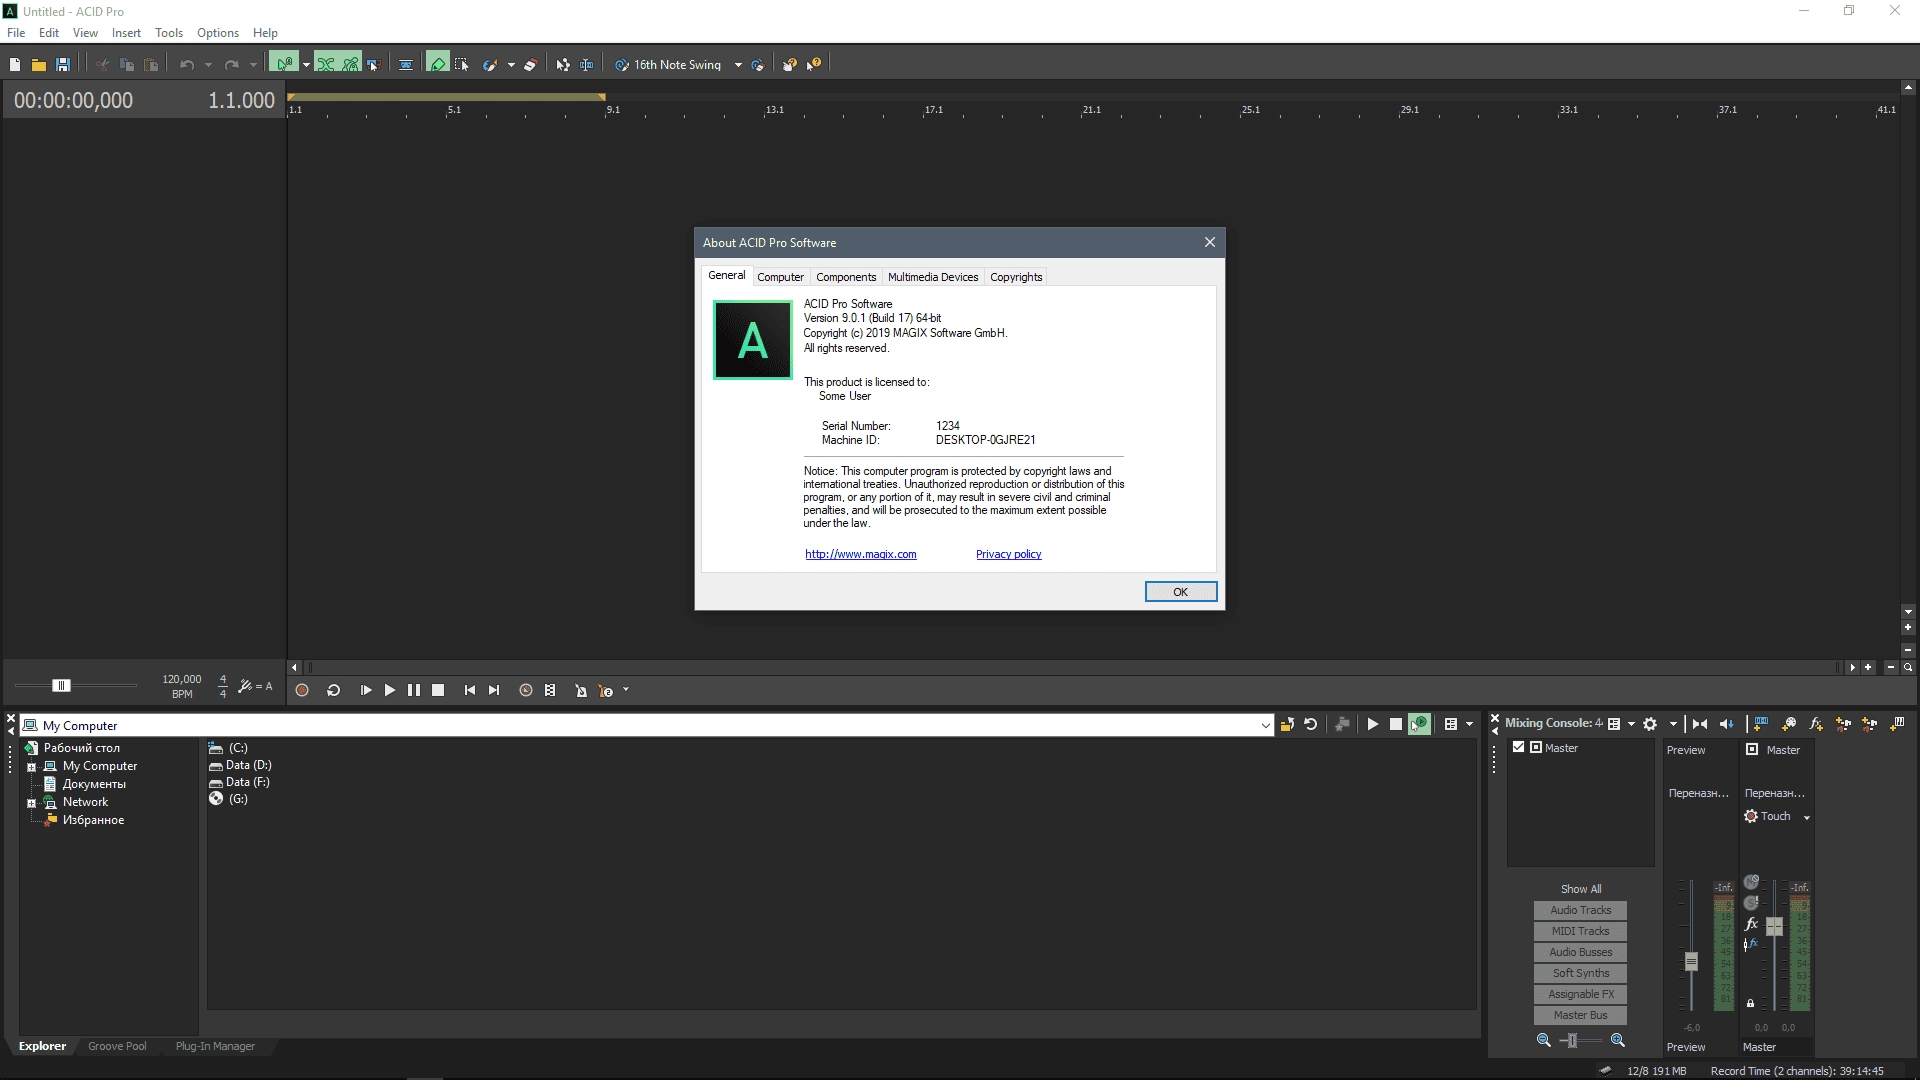This screenshot has height=1080, width=1920.
Task: Toggle Audio Tracks visibility button
Action: coord(1580,910)
